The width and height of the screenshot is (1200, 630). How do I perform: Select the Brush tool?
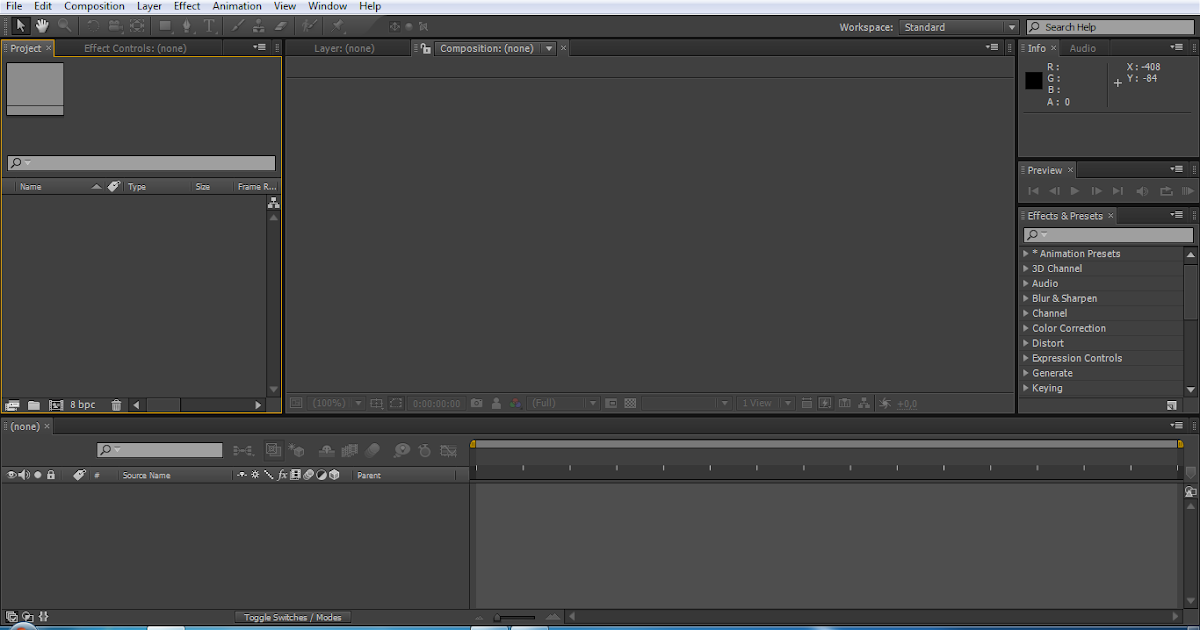point(239,26)
